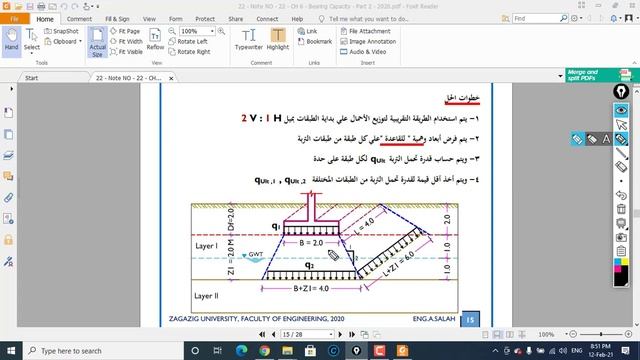Screen dimensions: 640x360
Task: Select the Highlight tool
Action: coord(278,40)
